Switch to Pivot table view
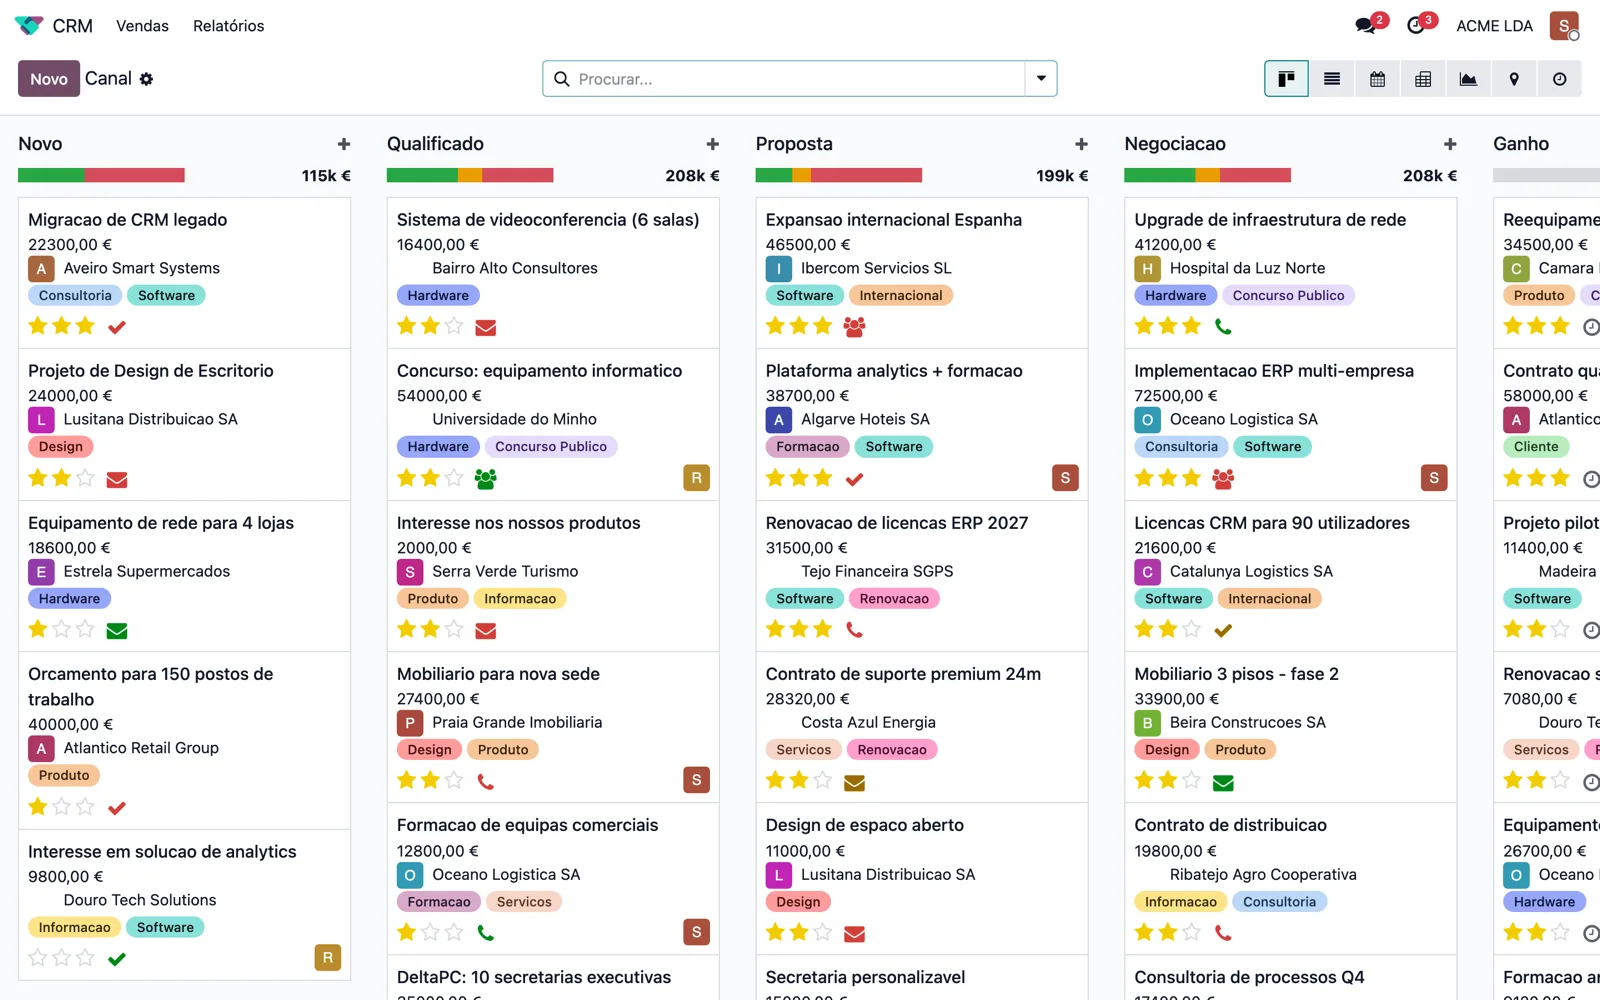This screenshot has height=1000, width=1600. pyautogui.click(x=1423, y=79)
